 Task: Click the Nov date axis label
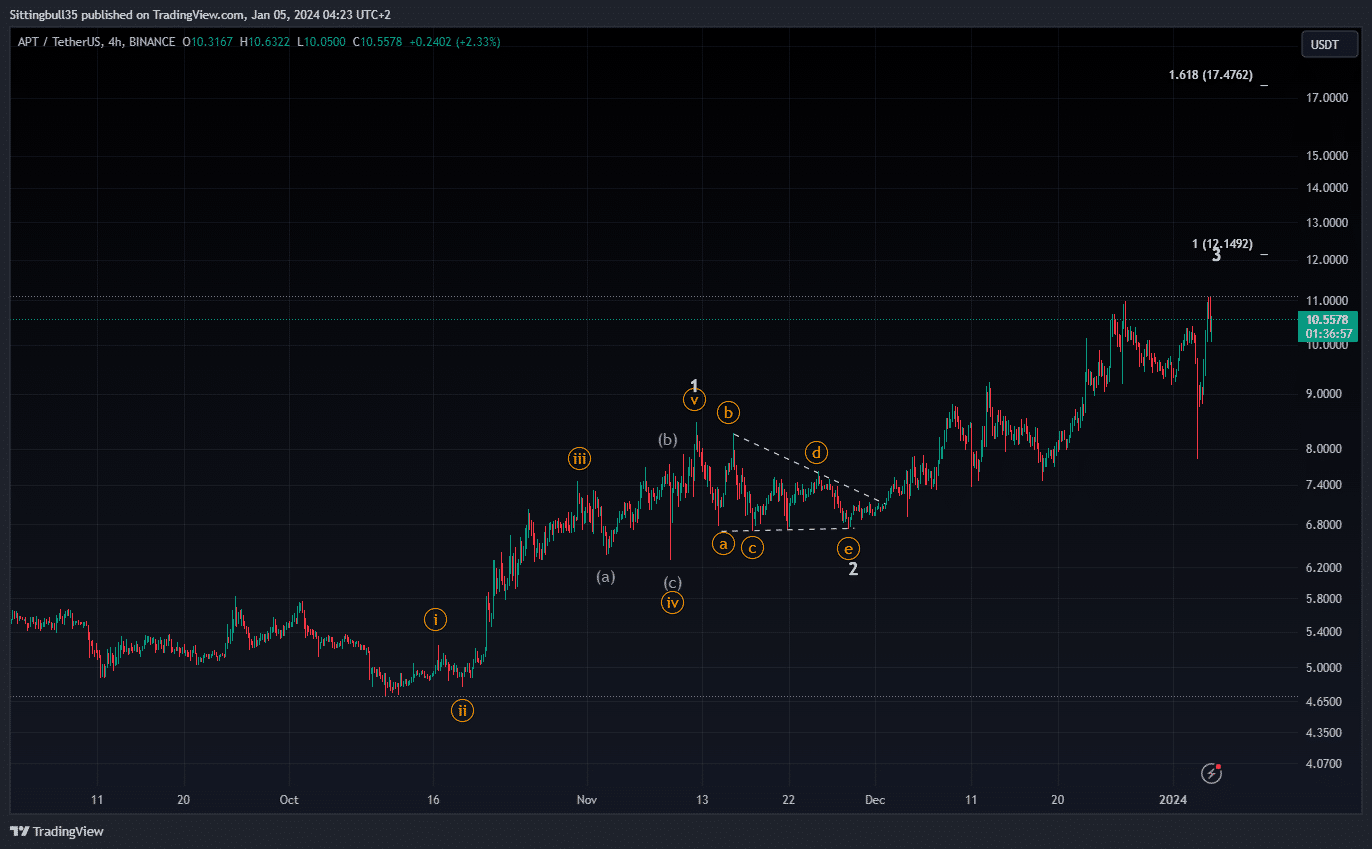pos(587,800)
